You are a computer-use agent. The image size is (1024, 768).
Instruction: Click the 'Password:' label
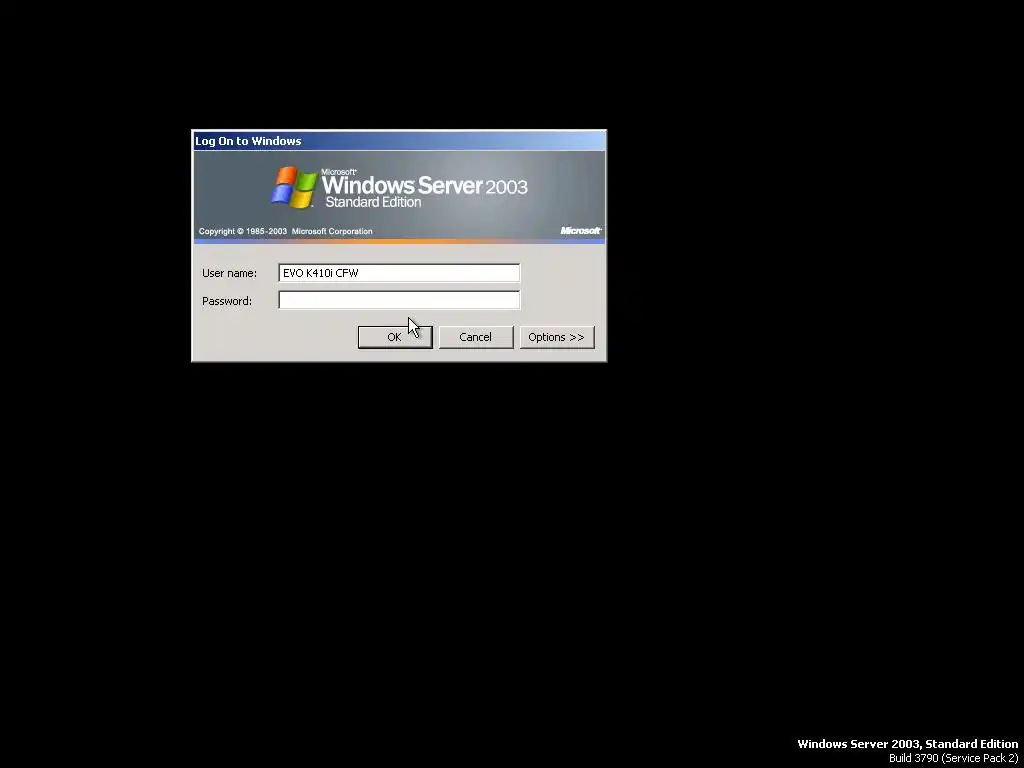click(x=227, y=301)
